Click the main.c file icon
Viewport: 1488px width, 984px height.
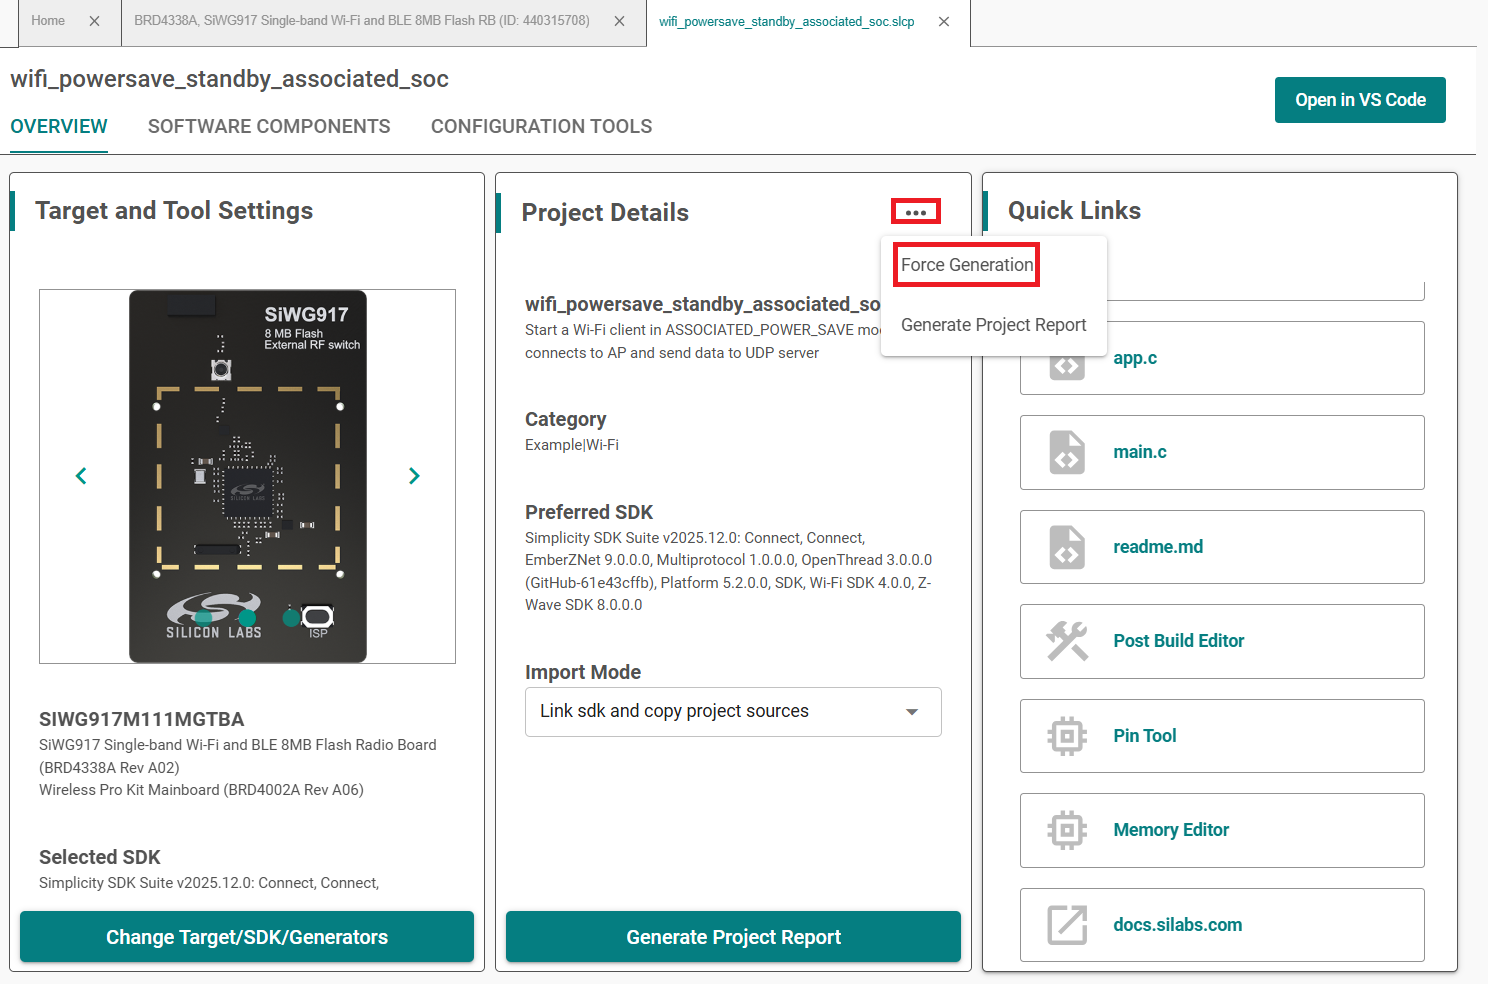(x=1067, y=452)
